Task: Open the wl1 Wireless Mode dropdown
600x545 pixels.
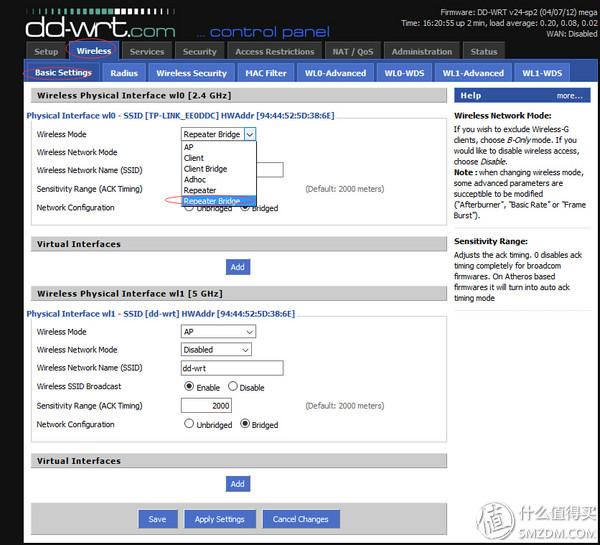Action: point(218,331)
